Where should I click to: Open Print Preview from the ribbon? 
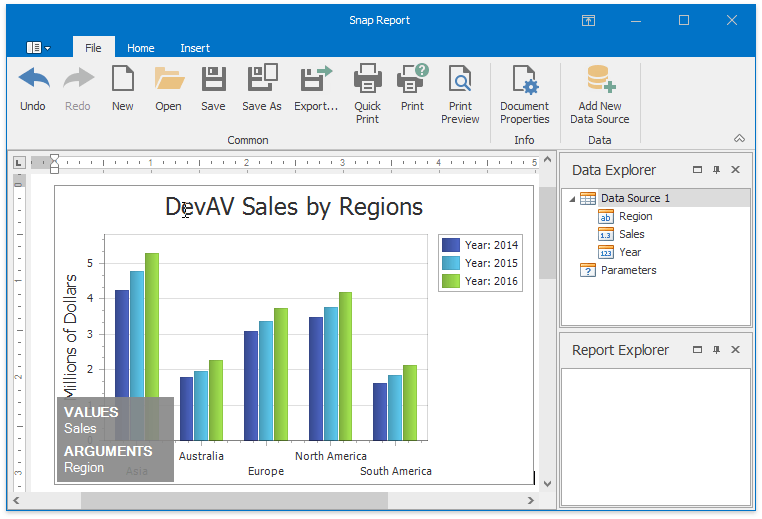pos(460,79)
